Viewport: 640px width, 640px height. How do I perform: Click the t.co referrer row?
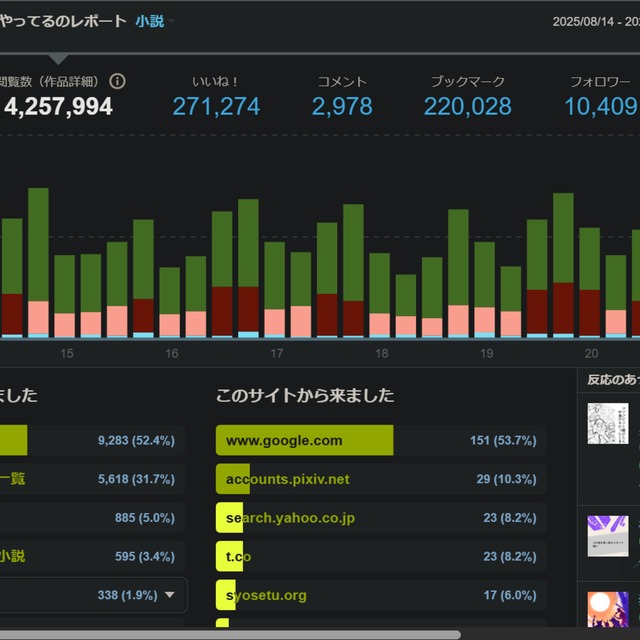[380, 557]
